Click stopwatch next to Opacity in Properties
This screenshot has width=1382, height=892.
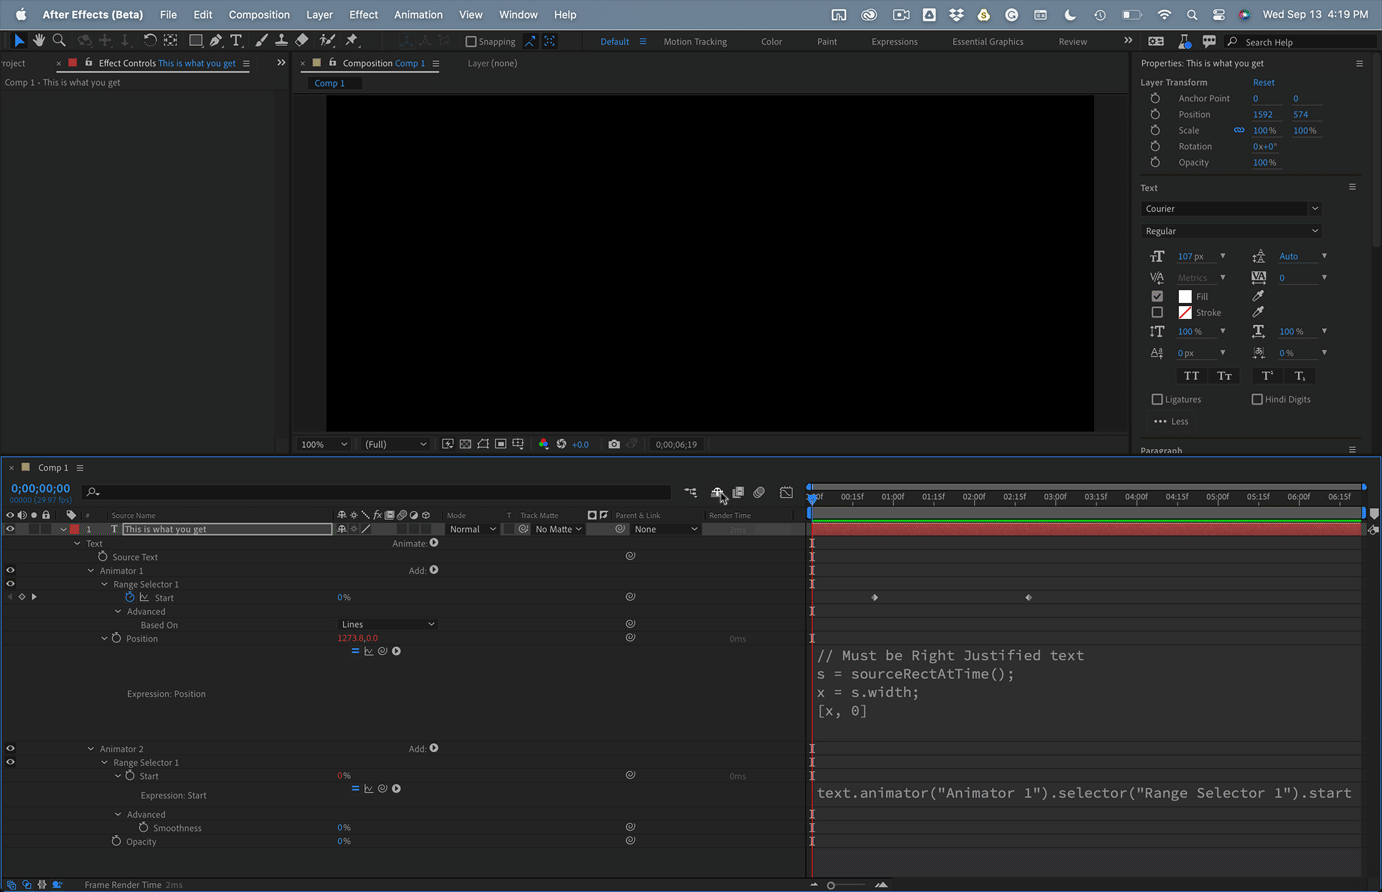(x=1155, y=162)
